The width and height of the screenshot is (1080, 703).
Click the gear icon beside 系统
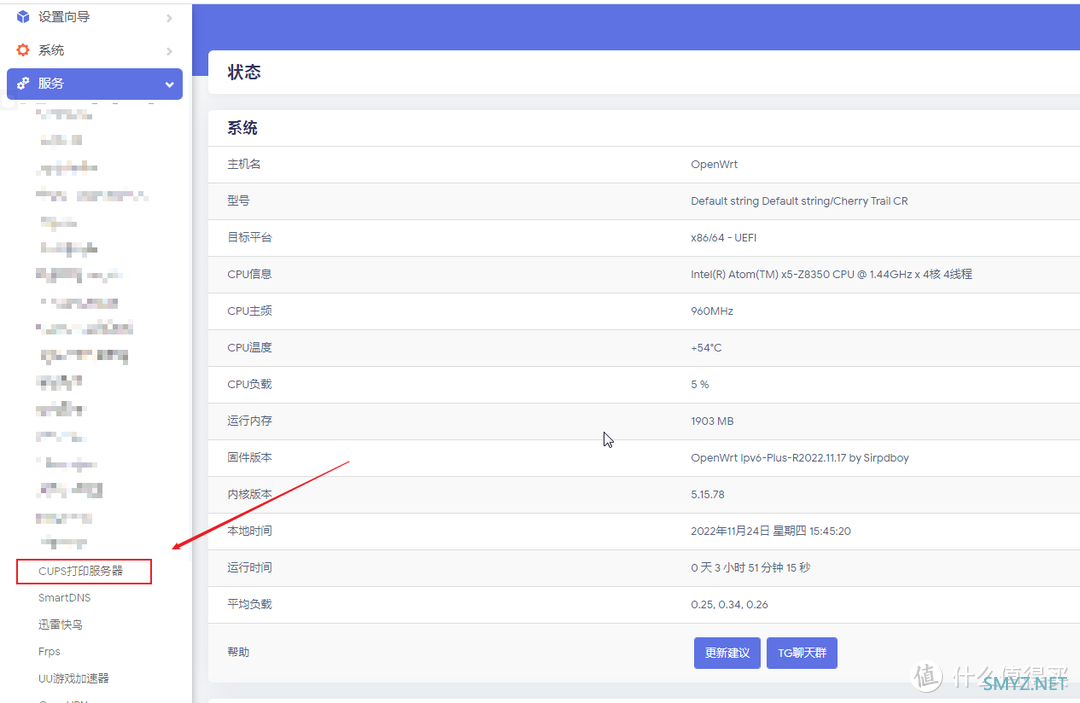pos(23,50)
